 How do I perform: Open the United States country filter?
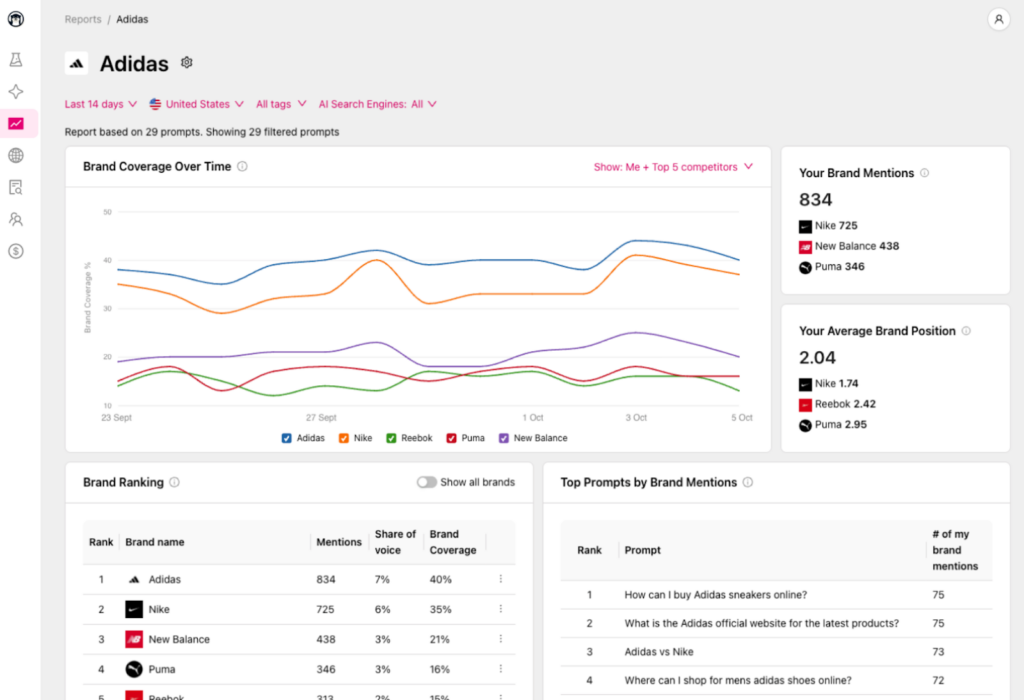coord(196,104)
